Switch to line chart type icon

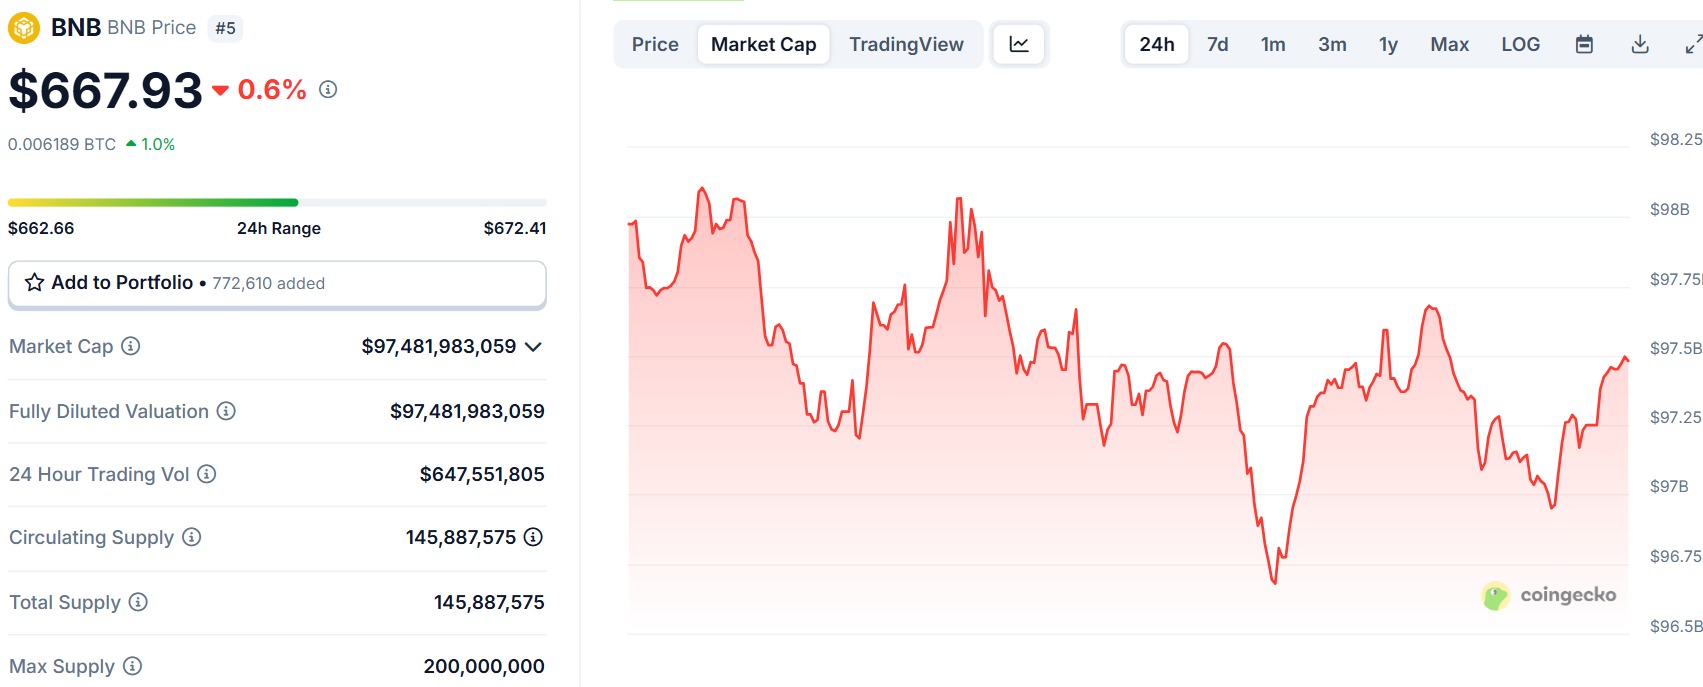pos(1019,44)
